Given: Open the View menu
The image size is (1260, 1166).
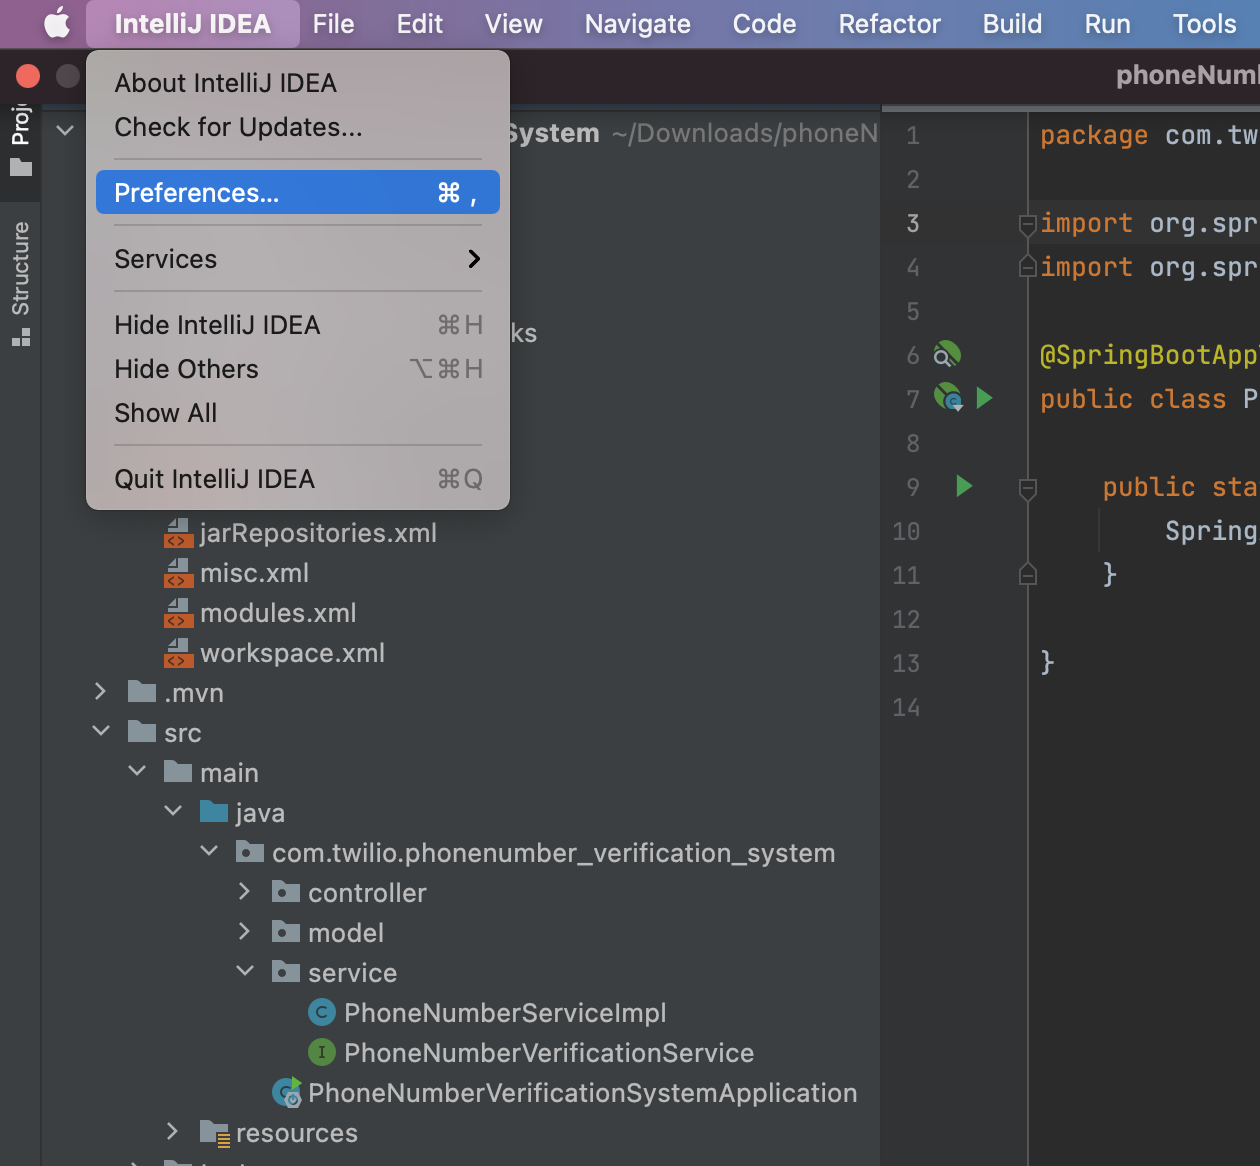Looking at the screenshot, I should tap(514, 24).
